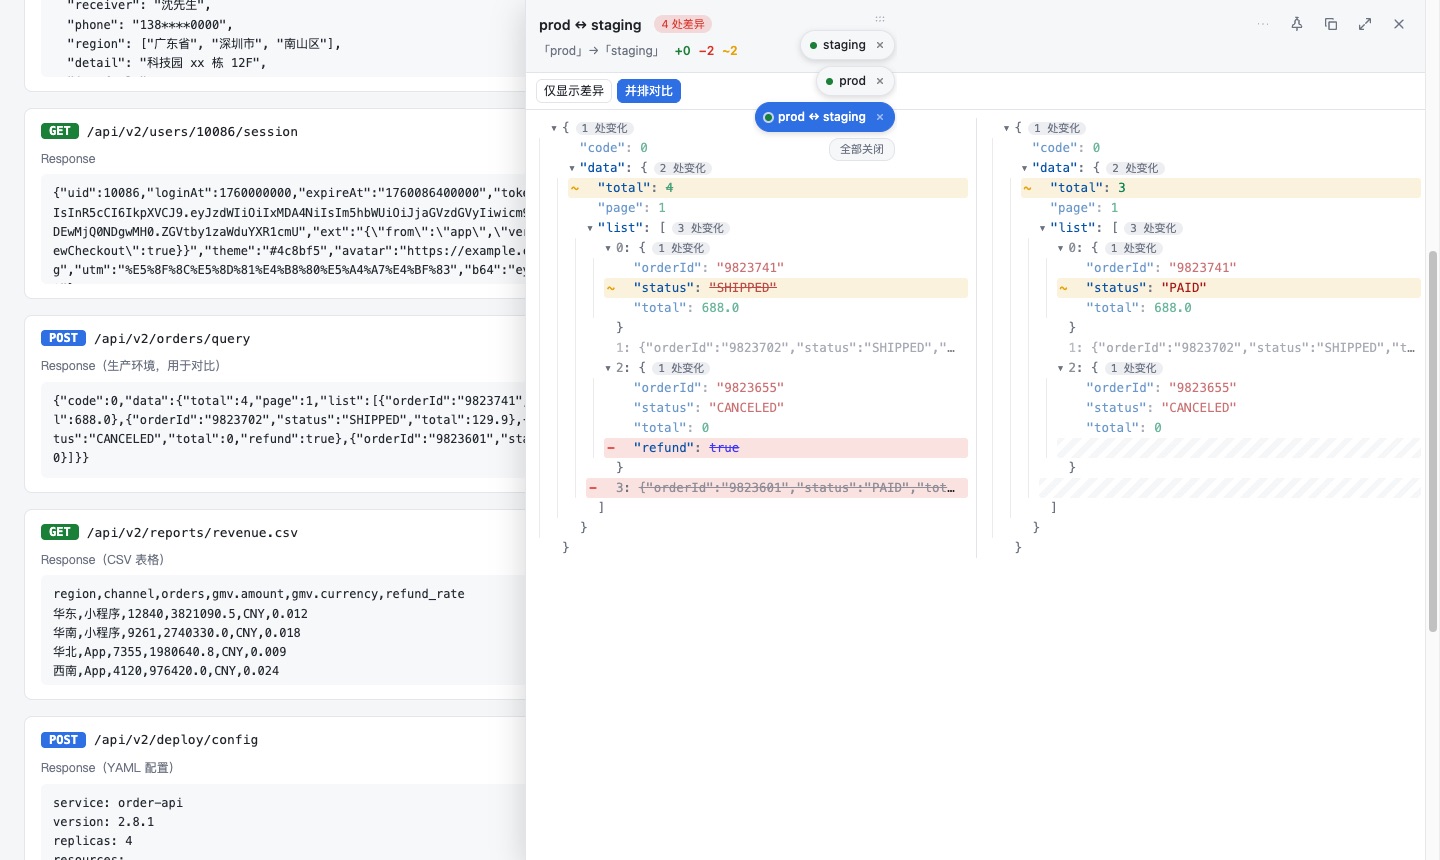
Task: Click the GET badge for /api/v2/reports/revenue.csv
Action: [x=60, y=532]
